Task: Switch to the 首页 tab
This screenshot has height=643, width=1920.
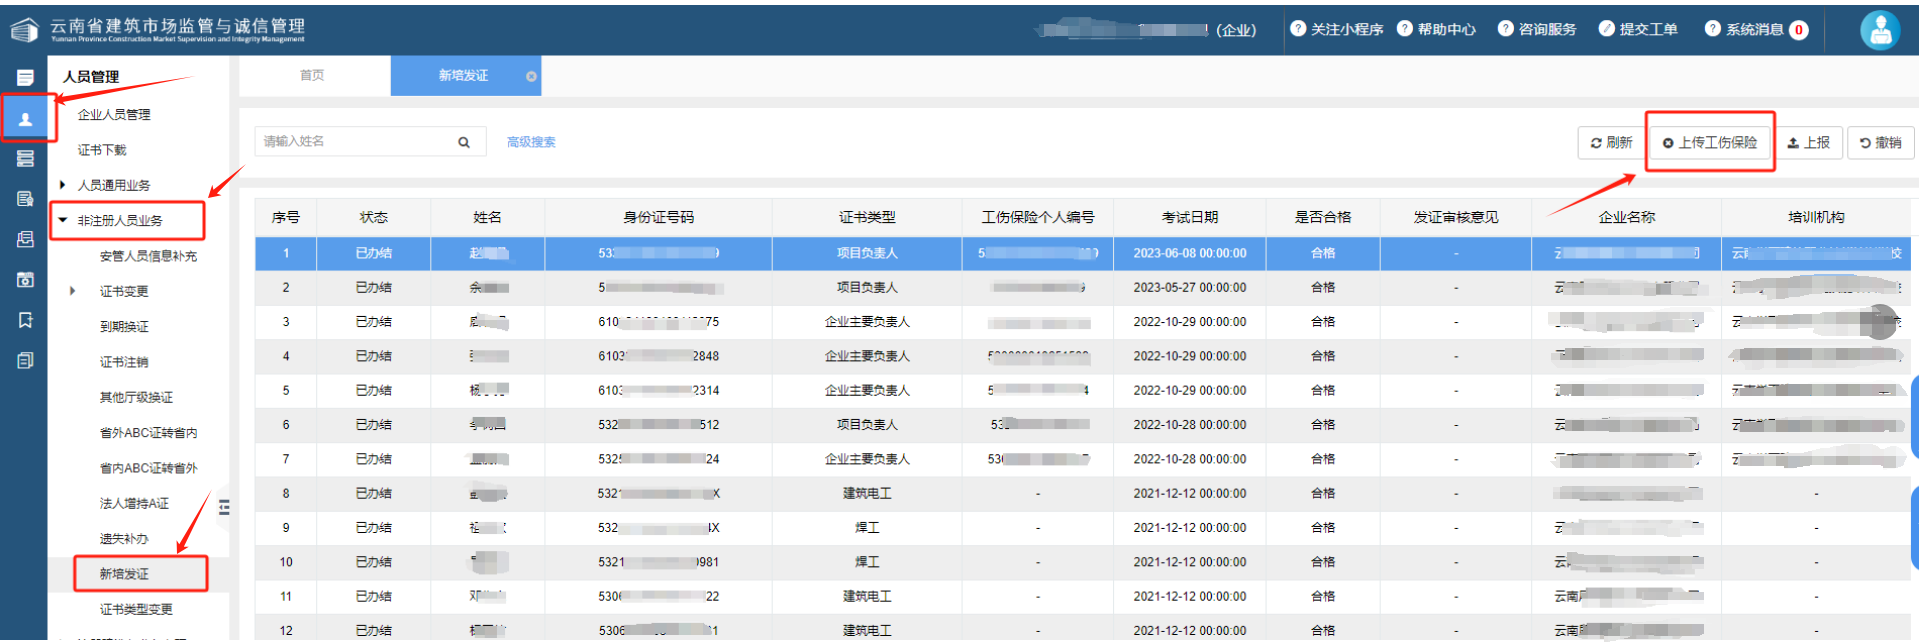Action: 312,76
